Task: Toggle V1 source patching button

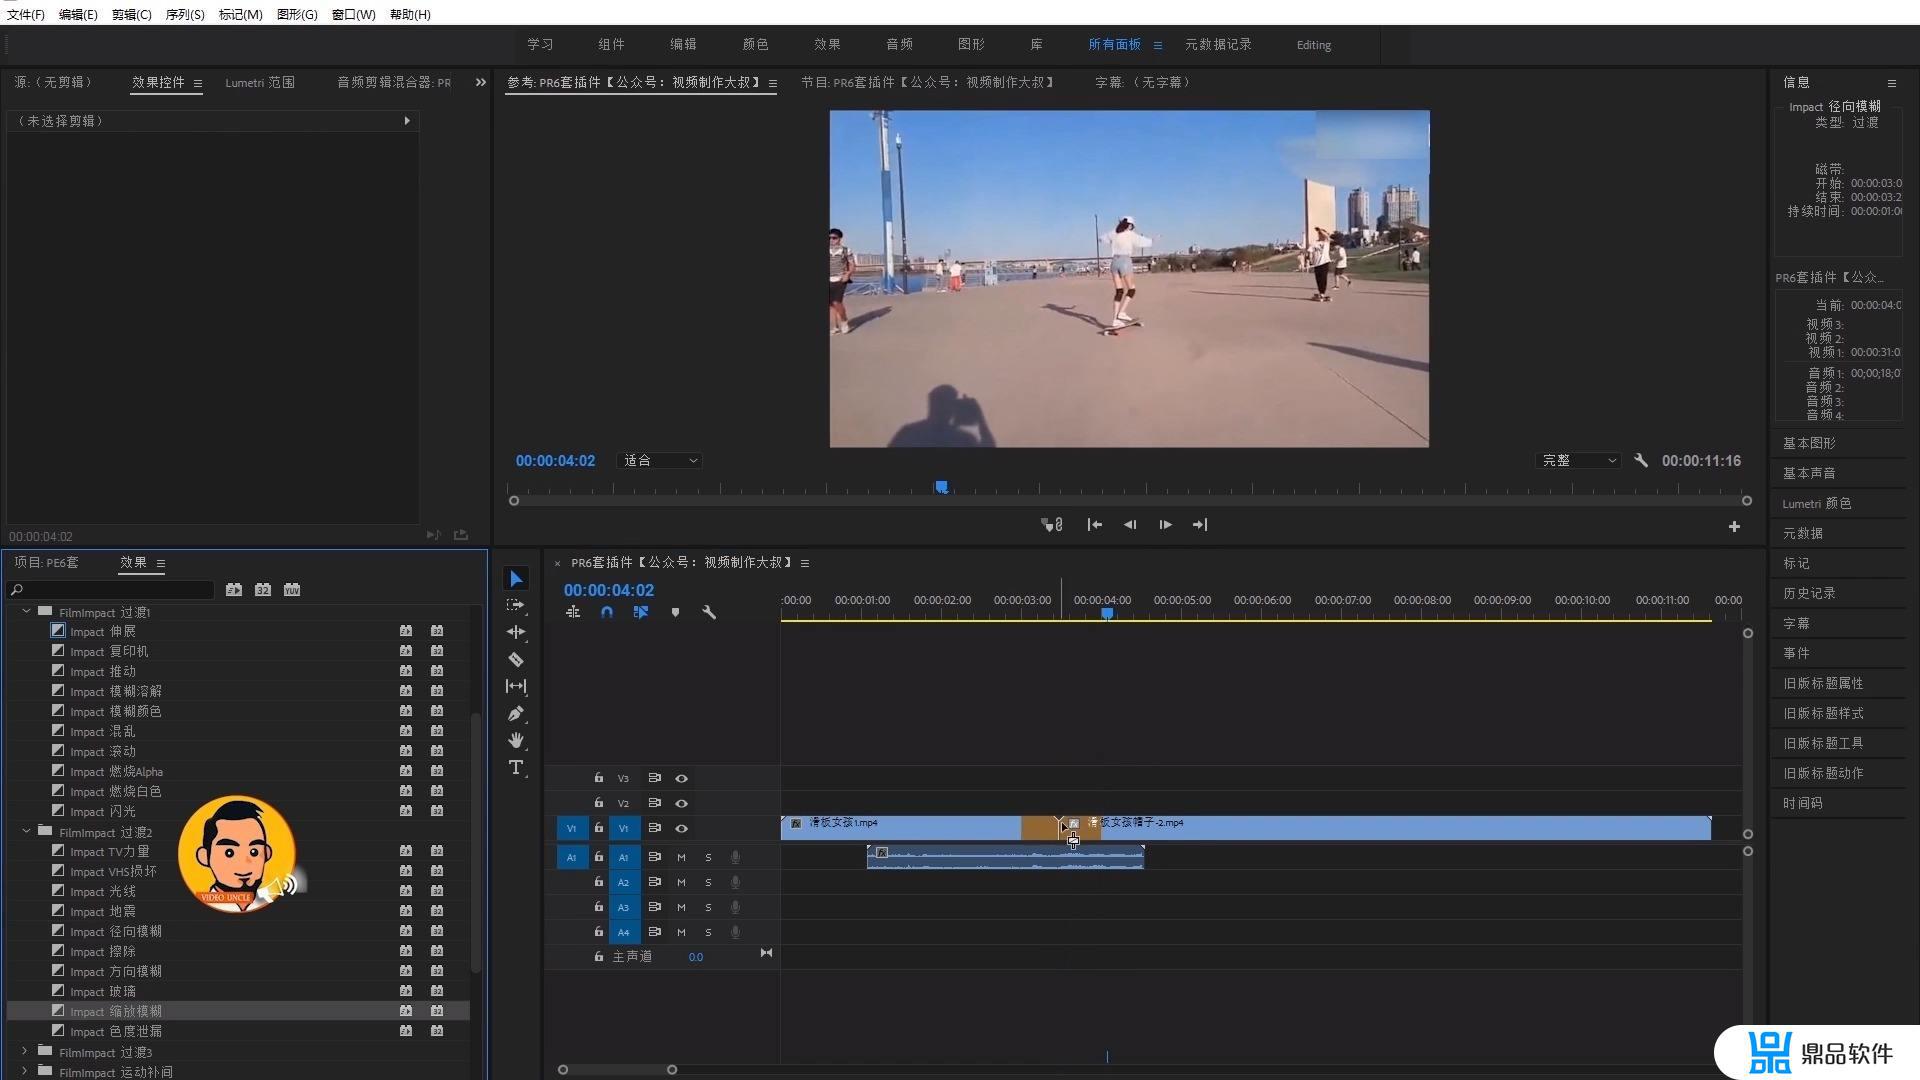Action: click(572, 828)
